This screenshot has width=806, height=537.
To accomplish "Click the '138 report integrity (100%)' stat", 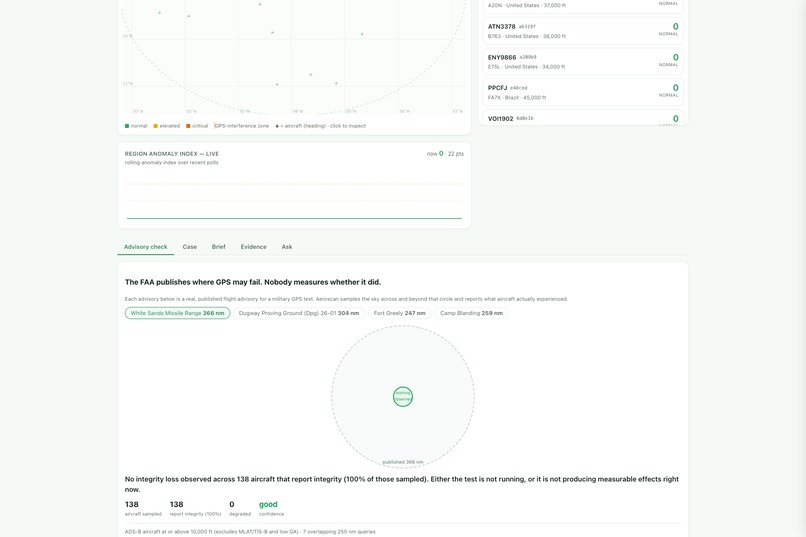I will [x=195, y=508].
